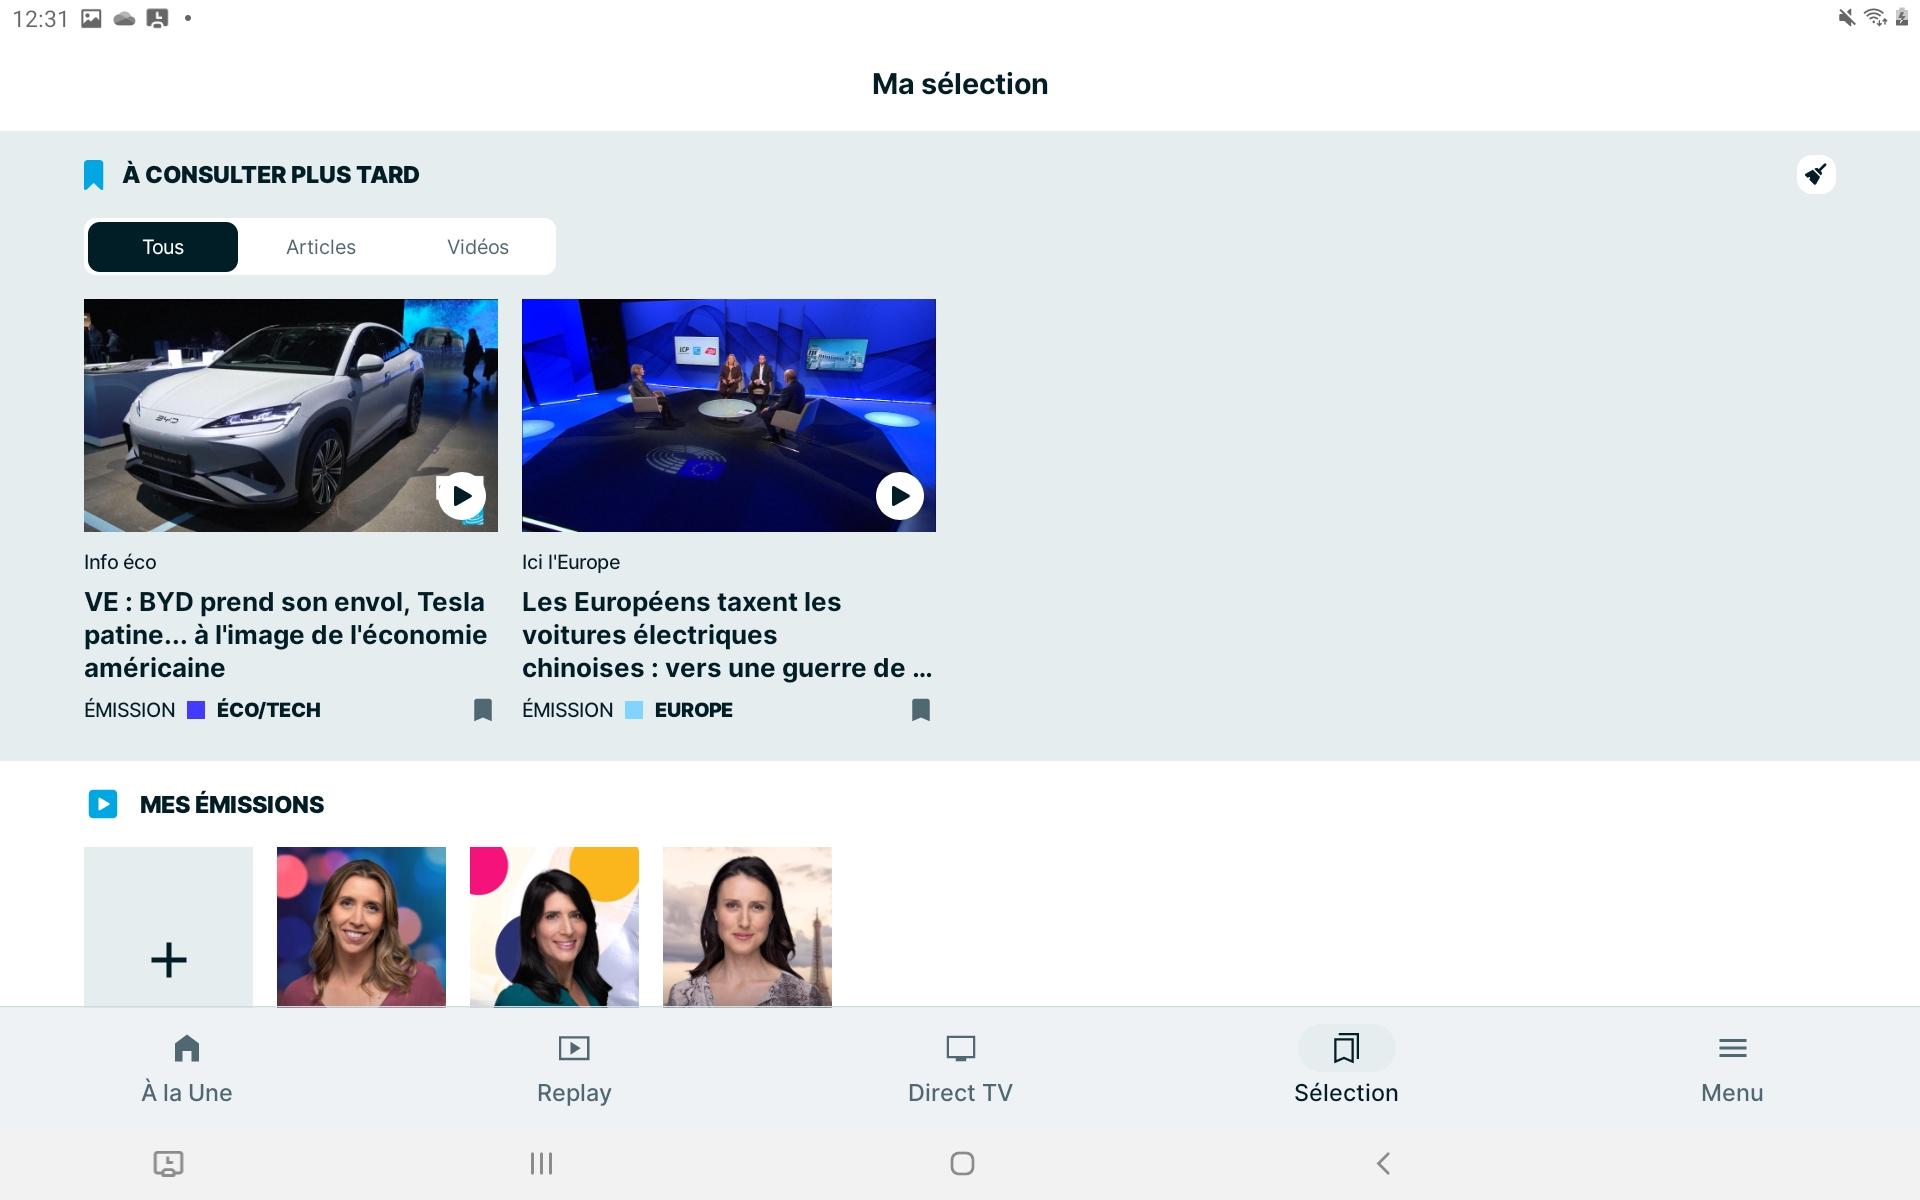Tap the Android back button
The width and height of the screenshot is (1920, 1200).
click(1383, 1163)
